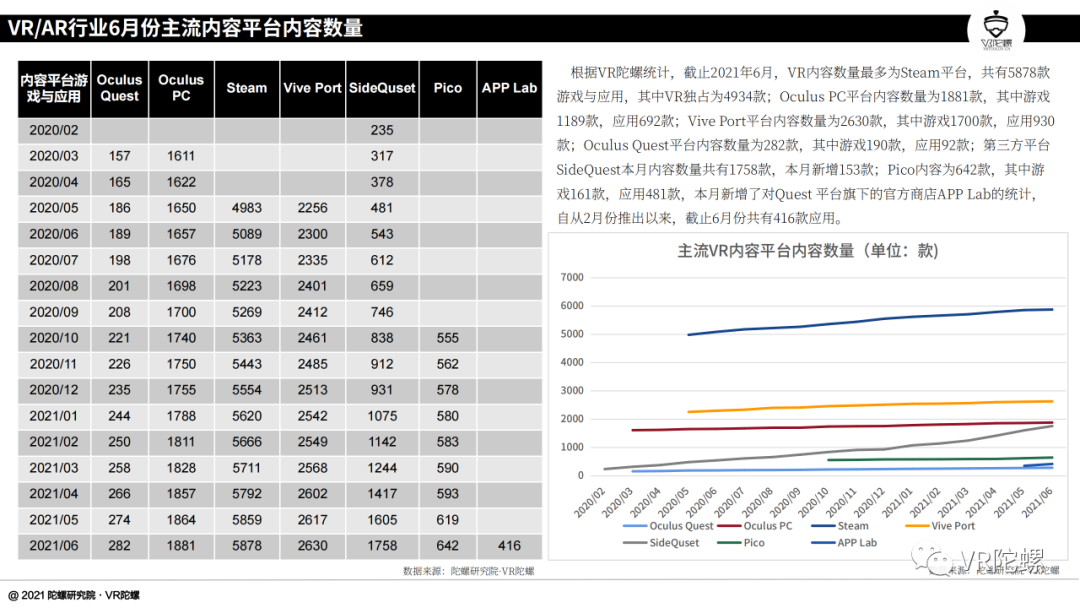Click the 数据来源：陀螺研究院-VR陀螺 source note under the table
This screenshot has width=1080, height=608.
[468, 571]
